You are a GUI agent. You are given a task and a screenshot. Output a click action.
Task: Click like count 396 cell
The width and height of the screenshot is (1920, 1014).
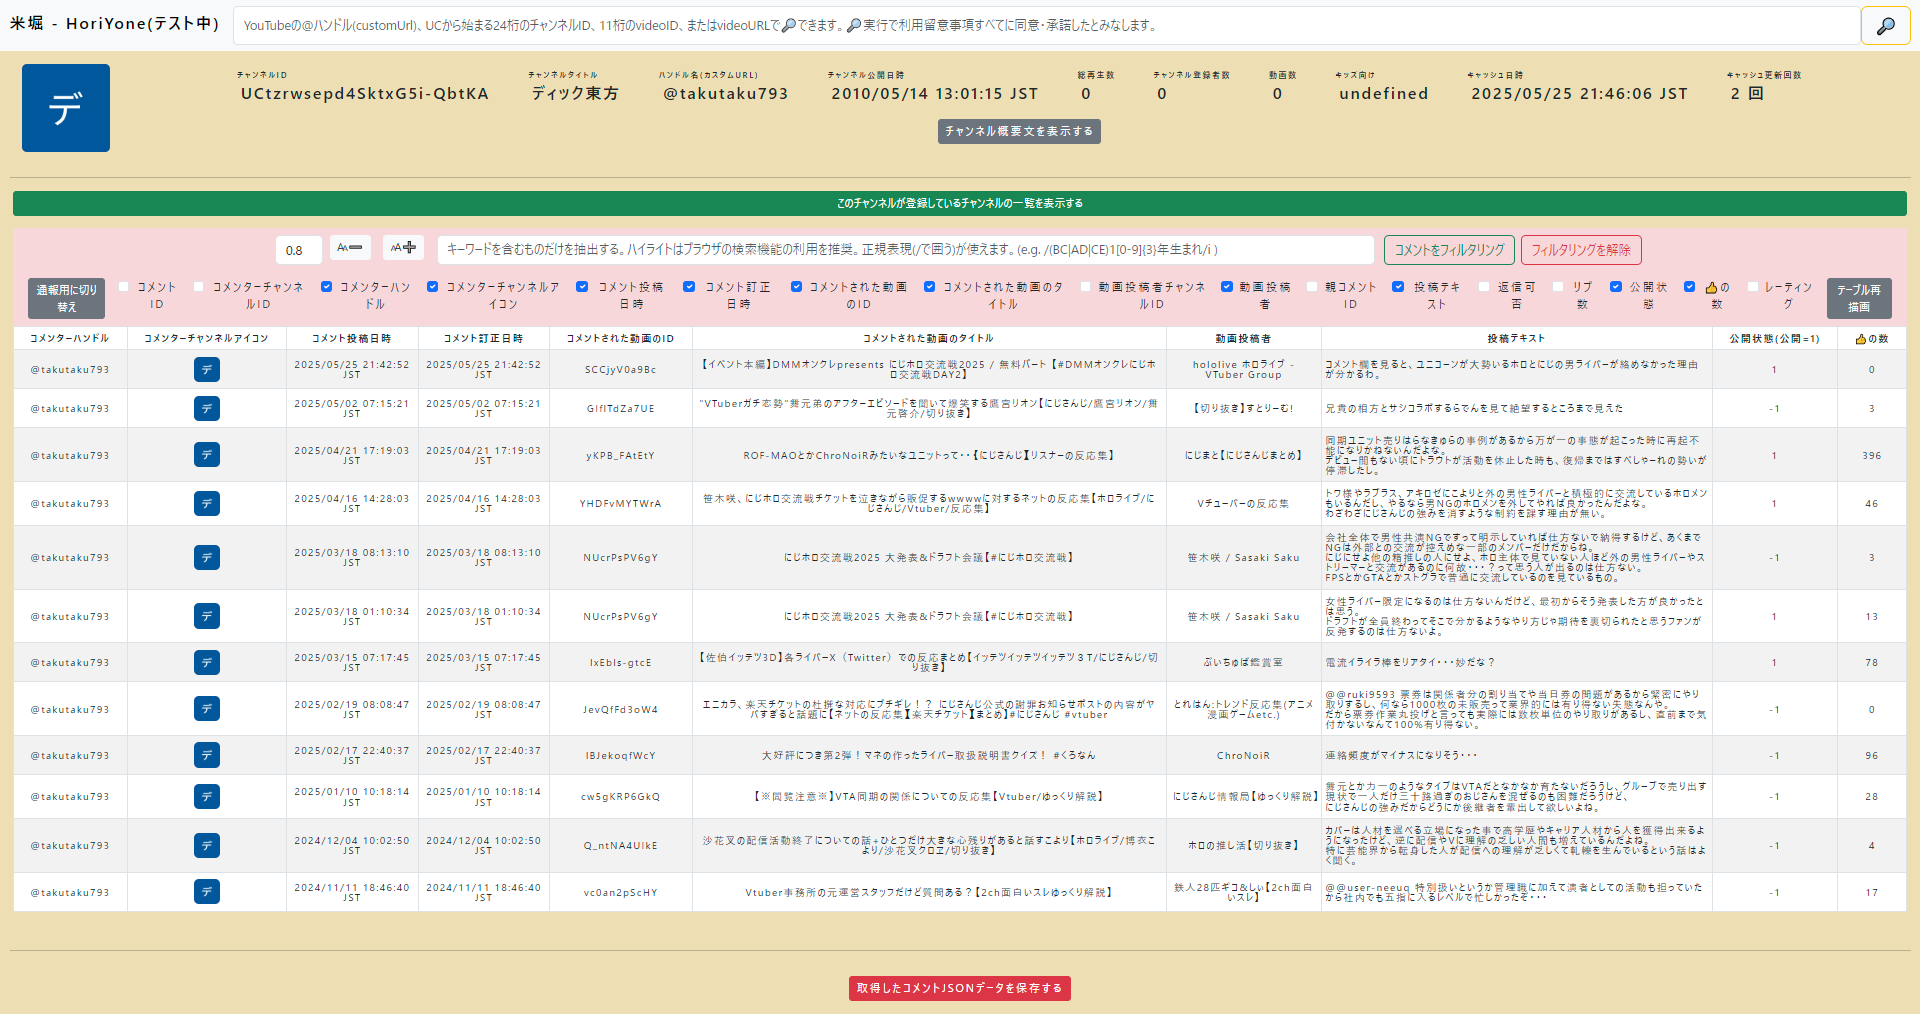pos(1872,456)
